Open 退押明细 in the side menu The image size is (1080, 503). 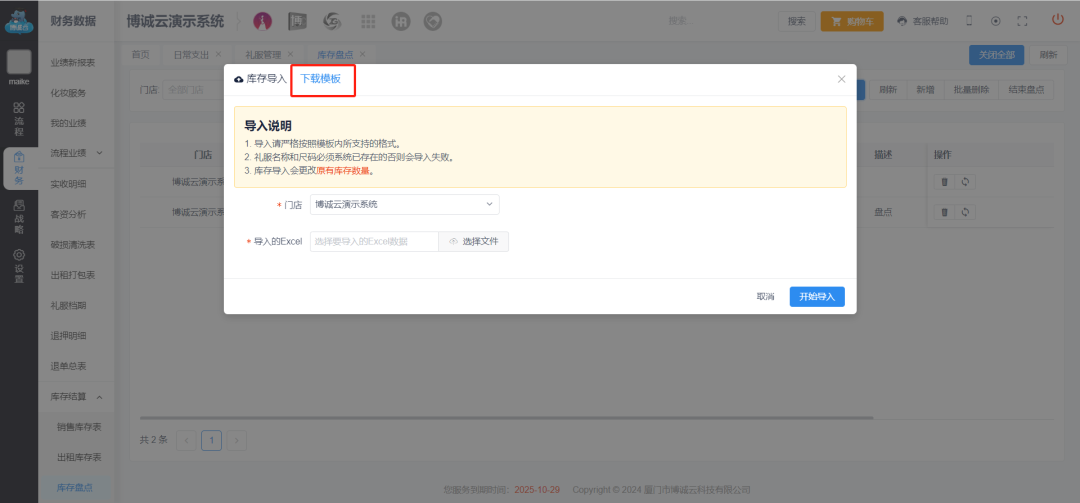click(68, 336)
